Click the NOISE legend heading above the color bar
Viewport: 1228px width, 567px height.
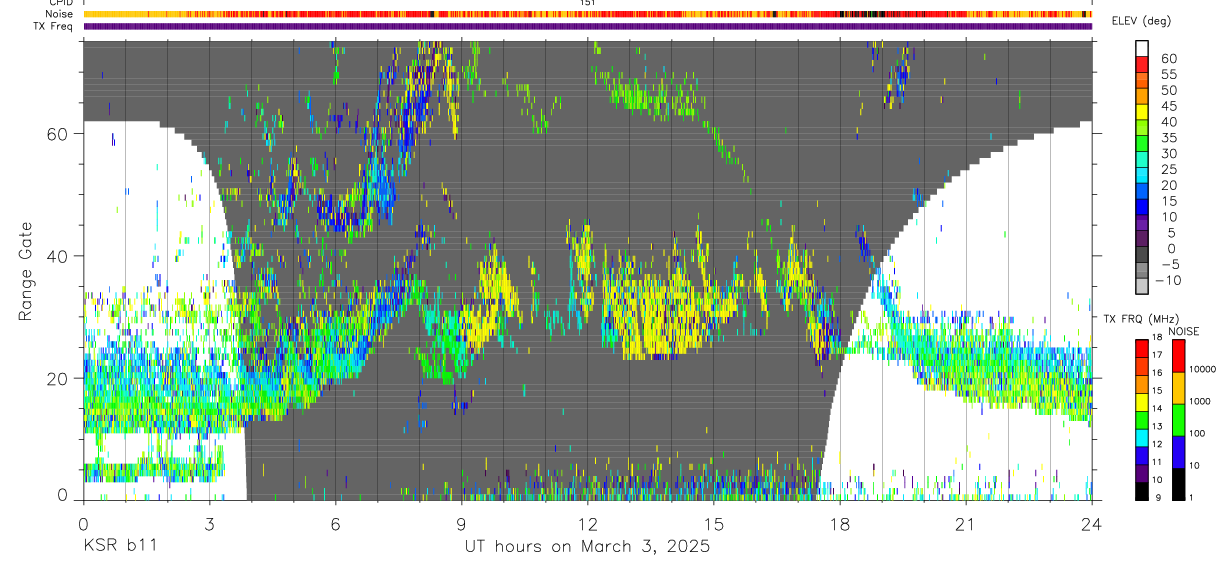coord(1183,331)
